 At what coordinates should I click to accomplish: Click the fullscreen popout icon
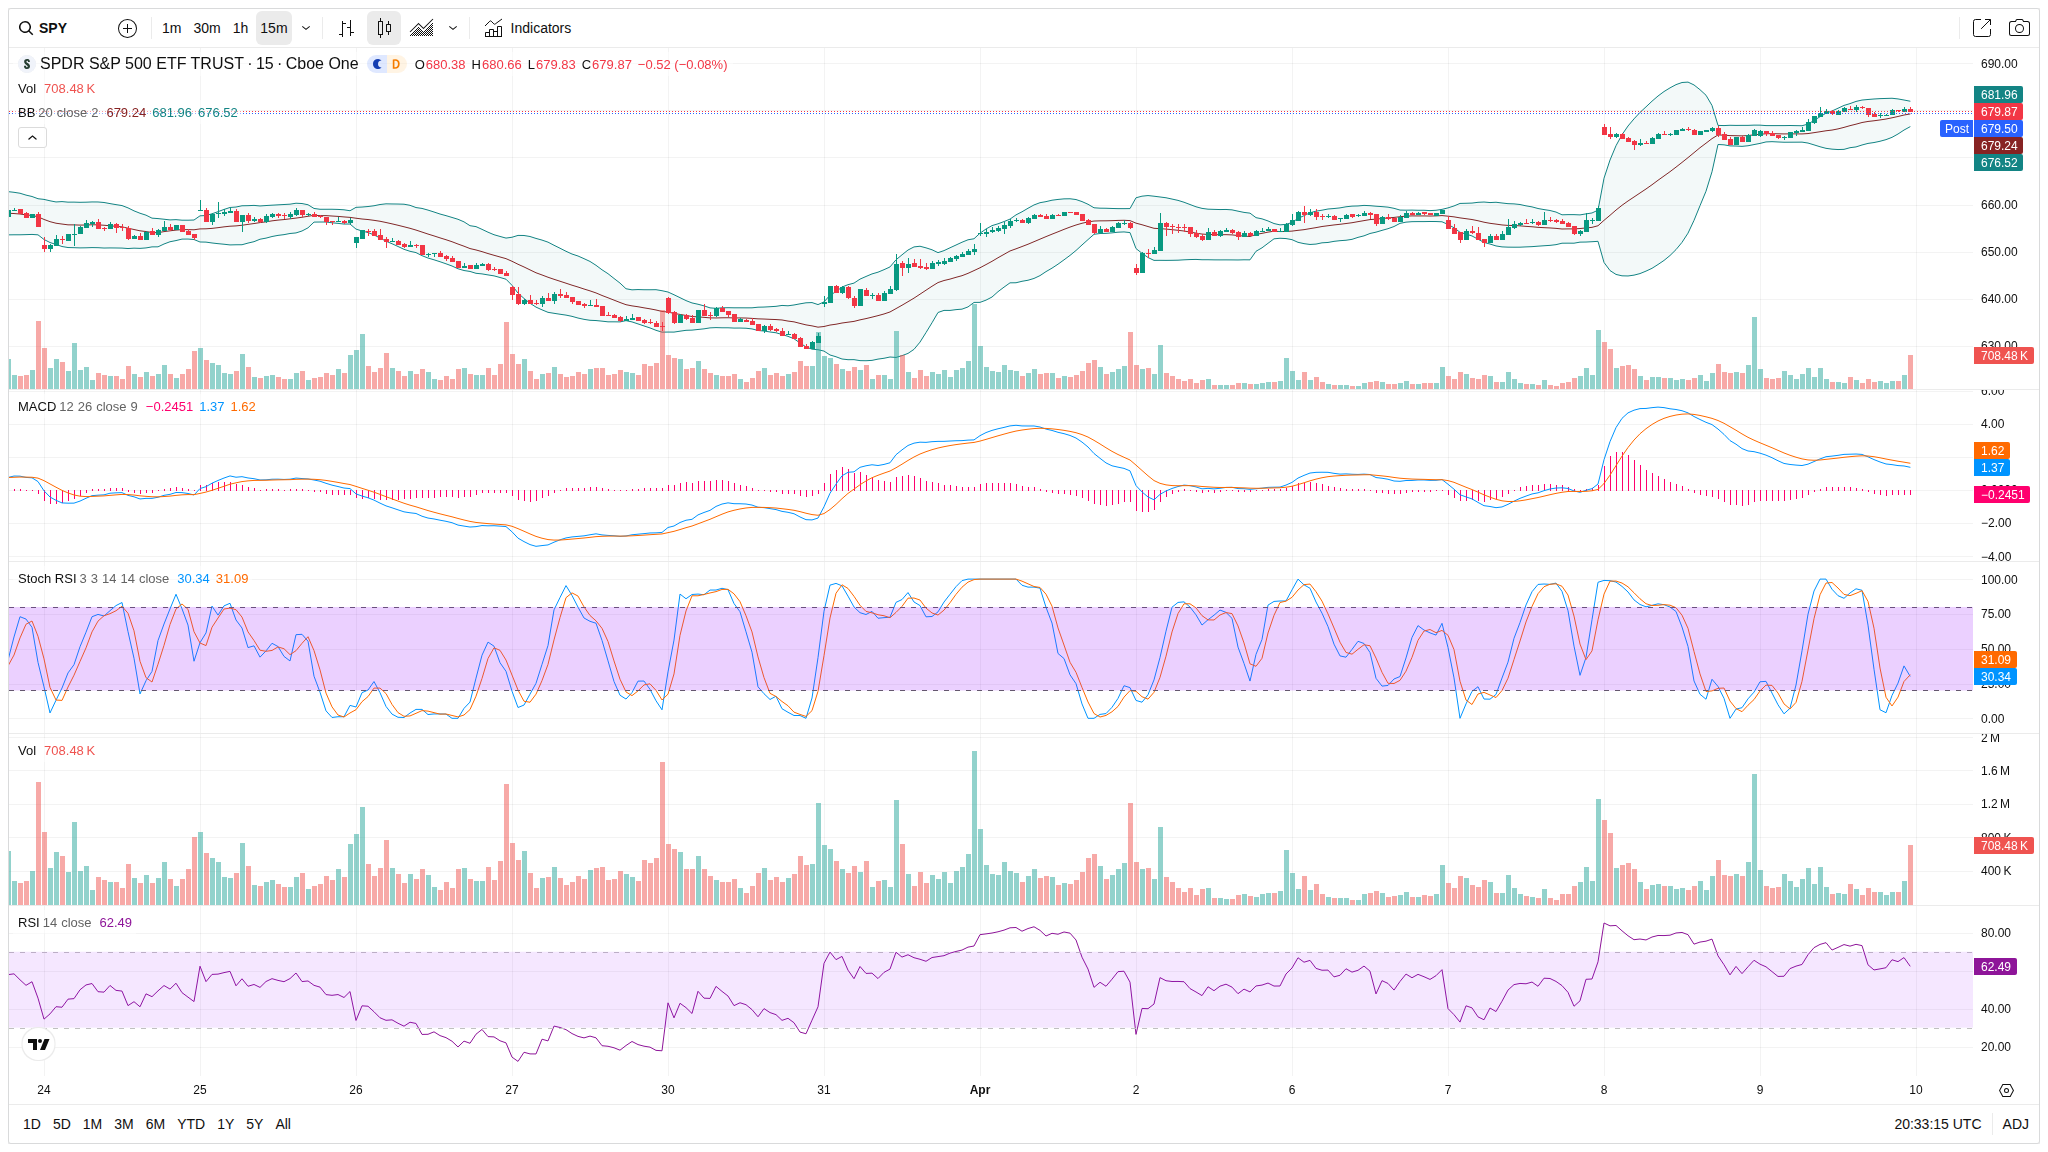1981,28
